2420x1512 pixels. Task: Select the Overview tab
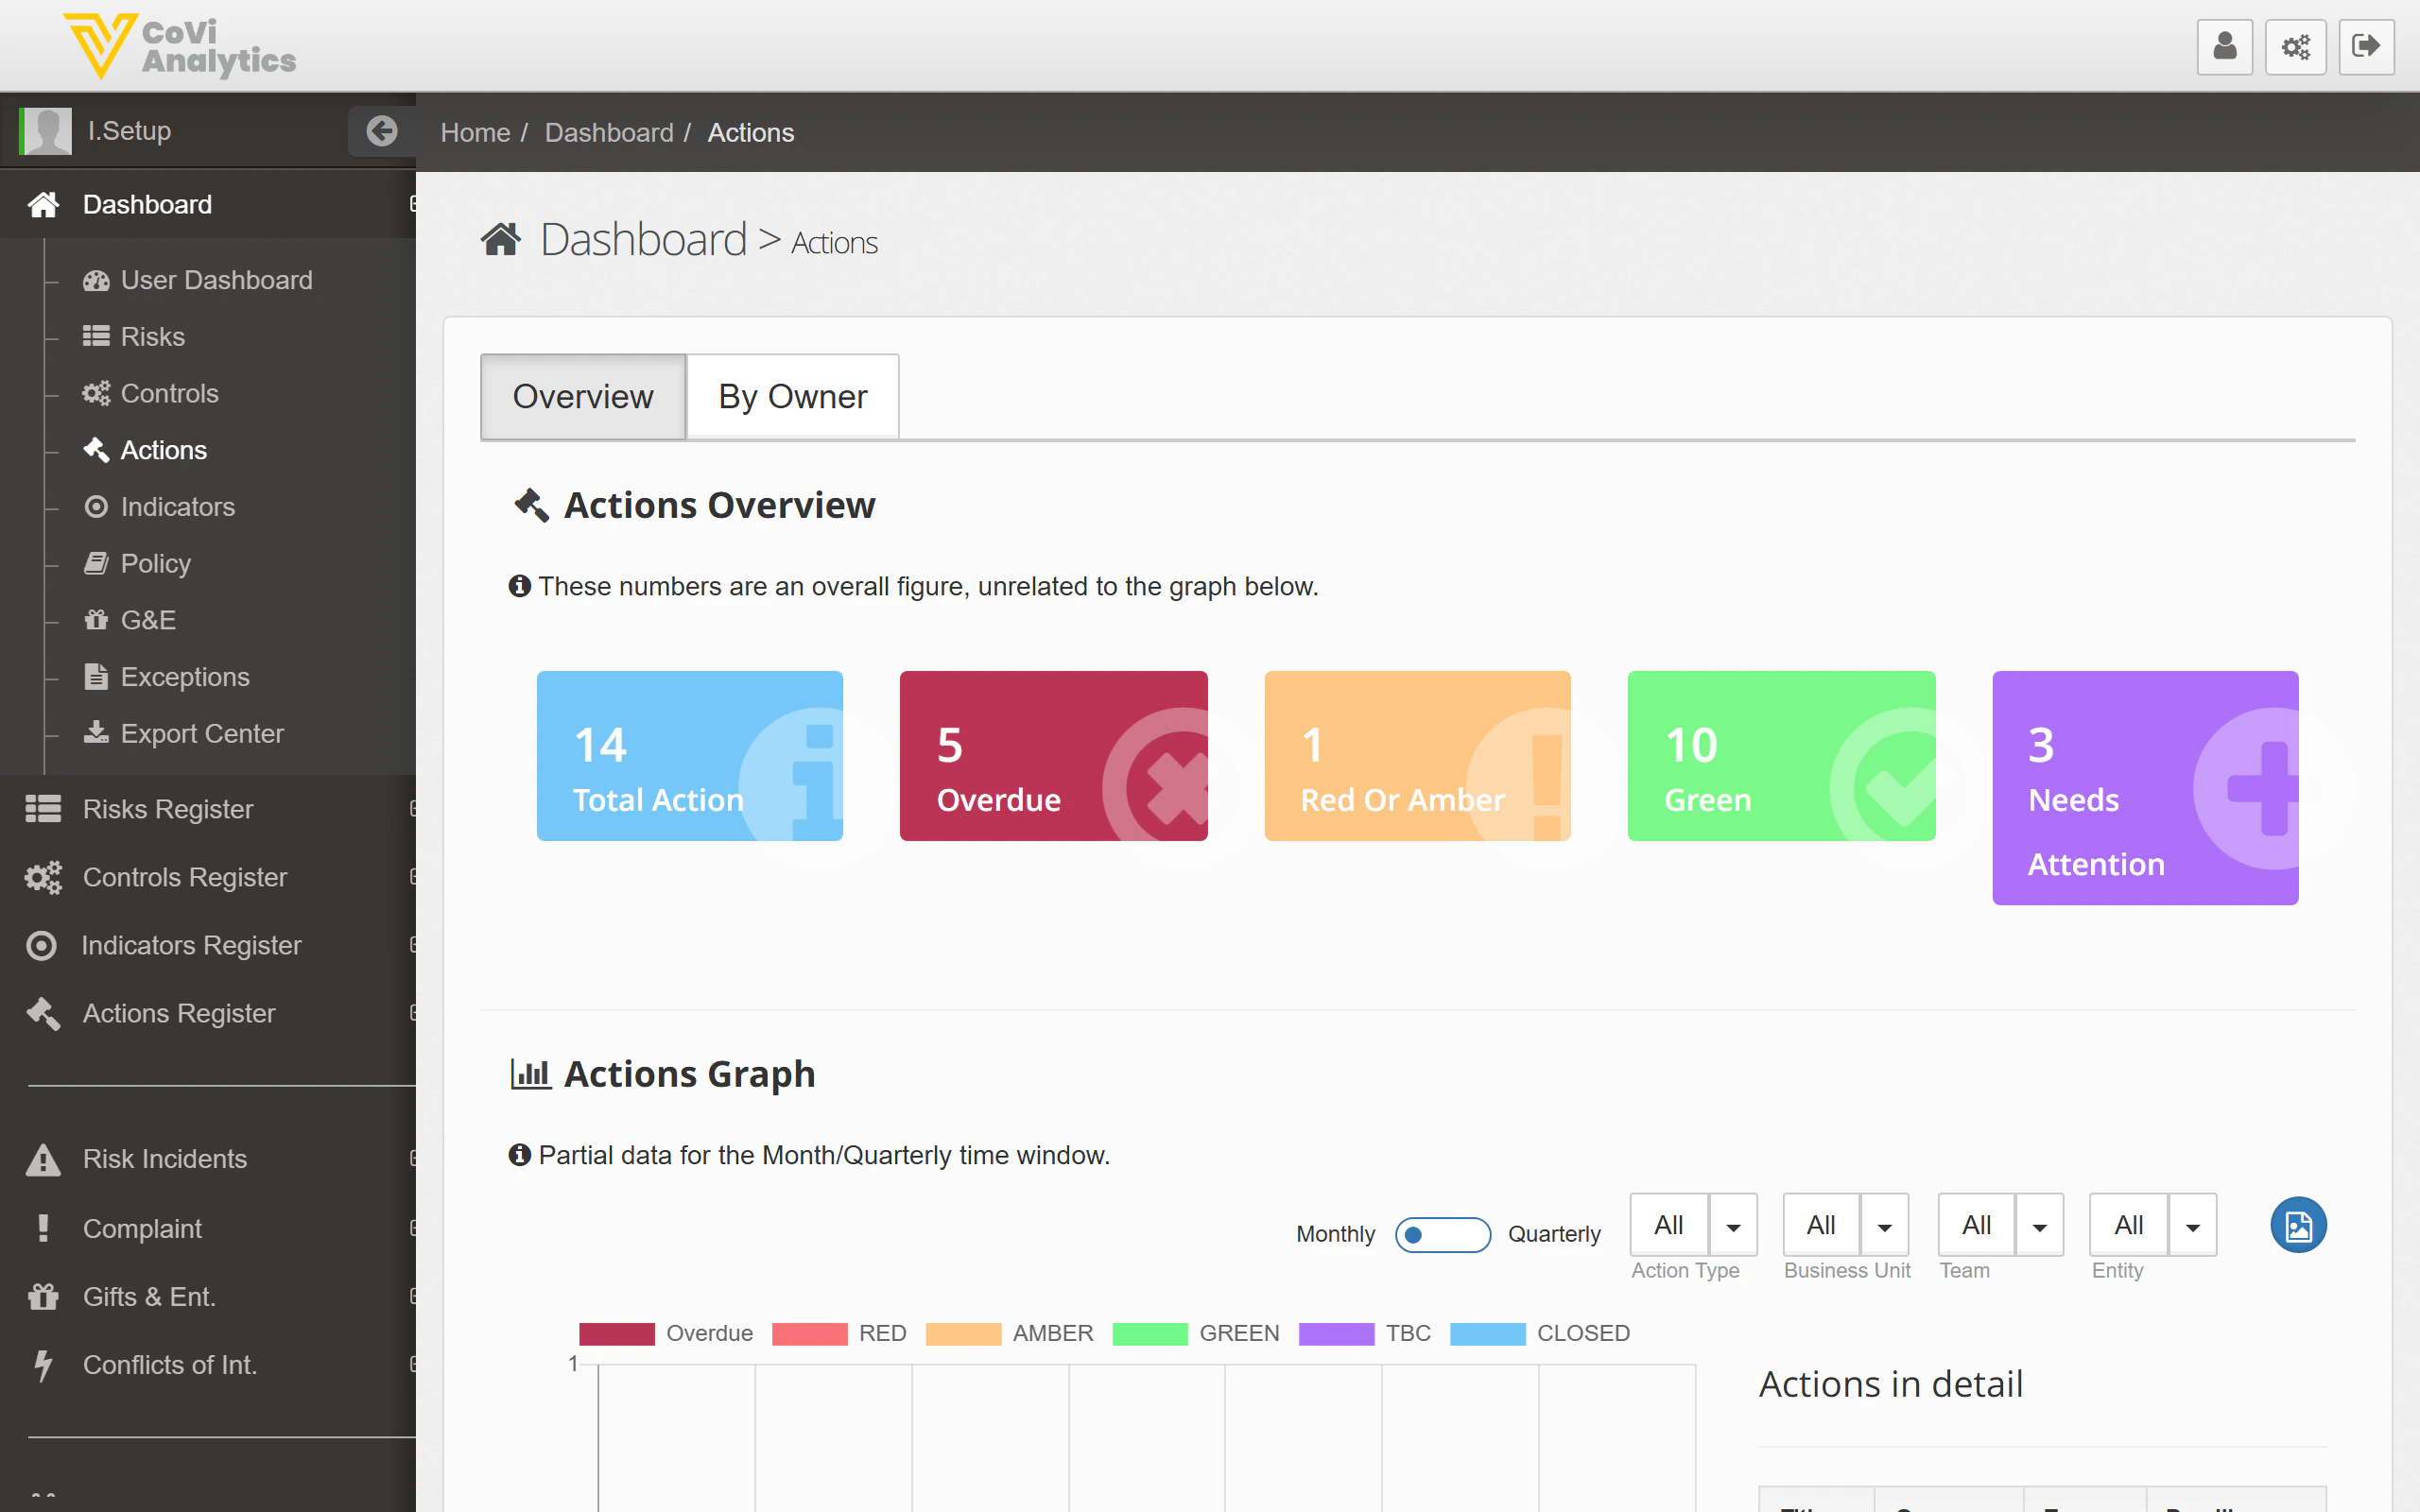click(x=582, y=396)
